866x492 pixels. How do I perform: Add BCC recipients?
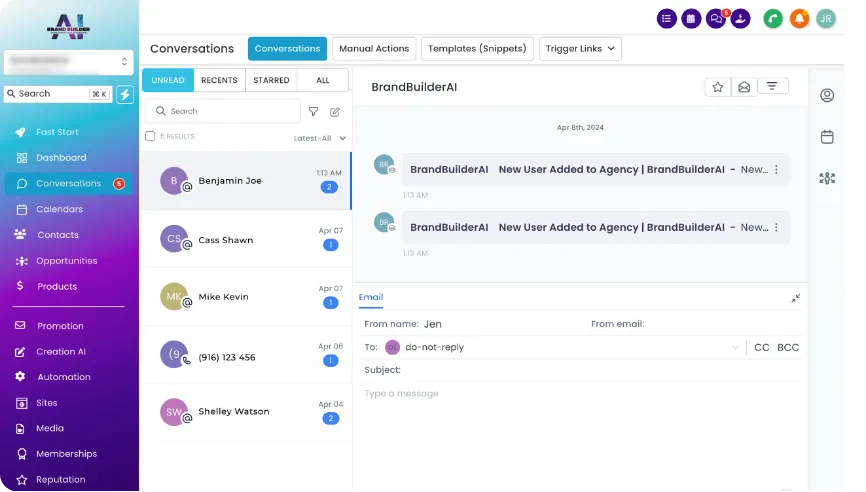click(x=788, y=347)
